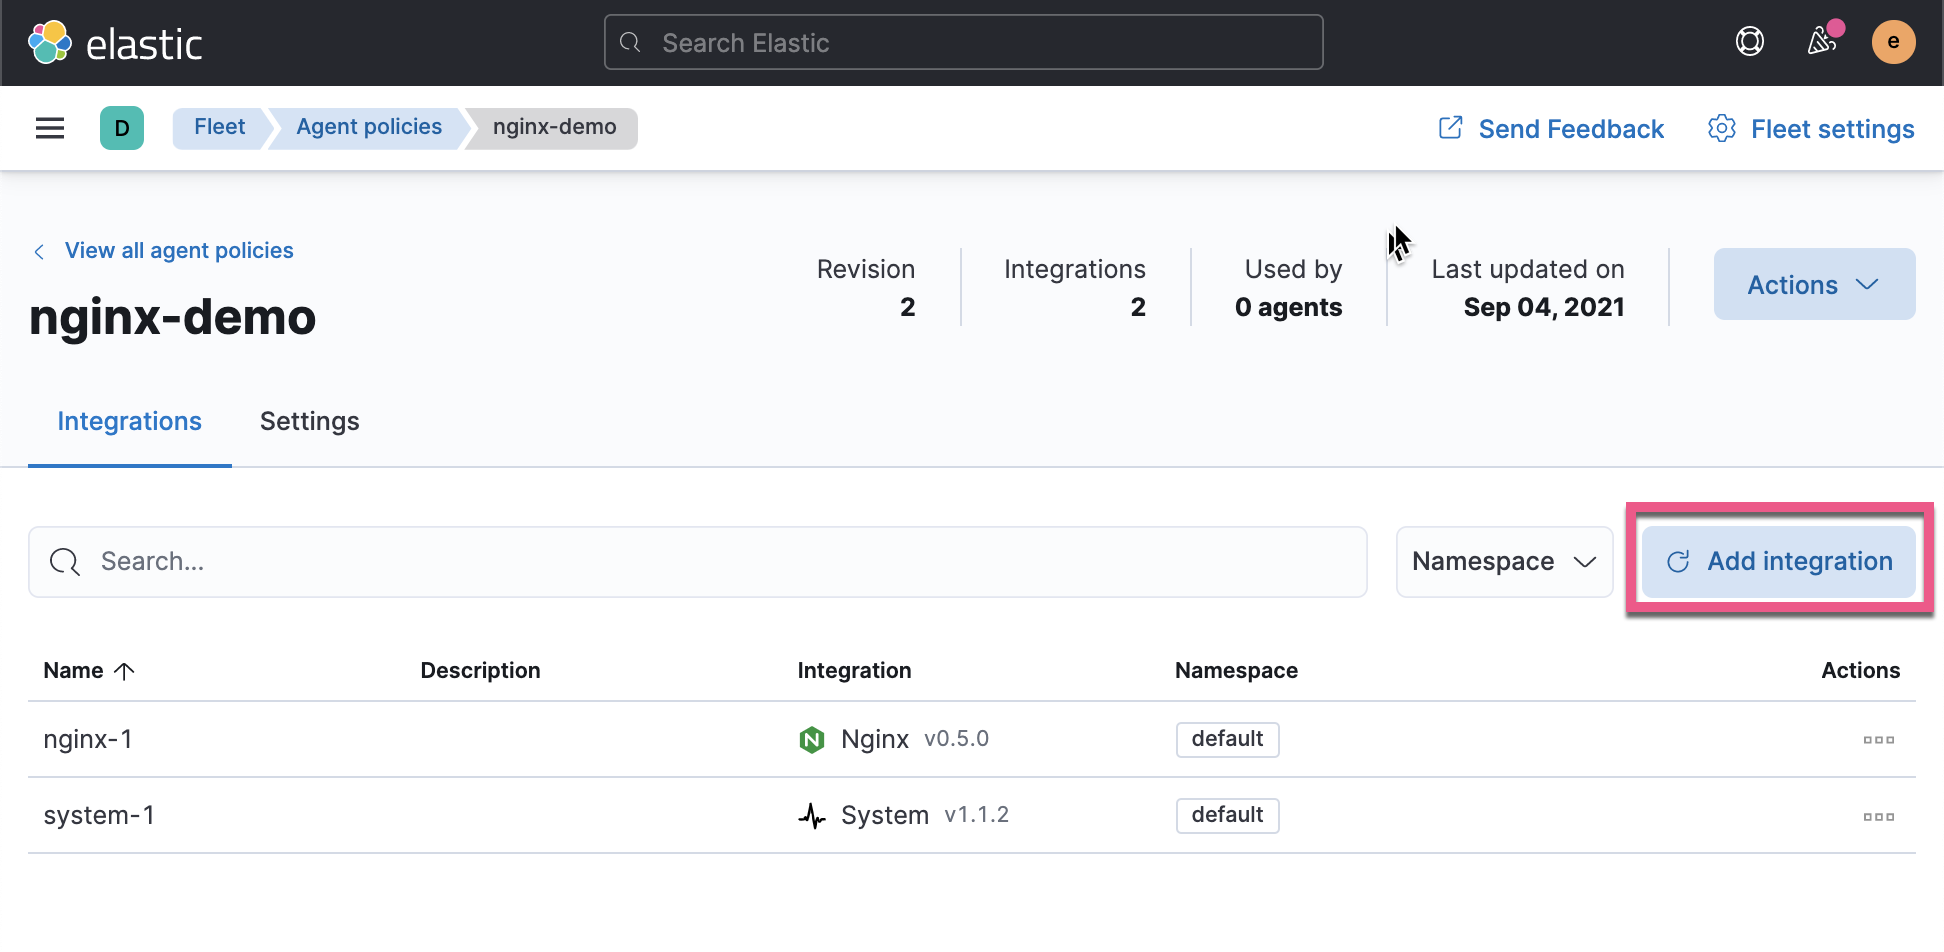Open the help lifebuoy icon

pos(1750,42)
